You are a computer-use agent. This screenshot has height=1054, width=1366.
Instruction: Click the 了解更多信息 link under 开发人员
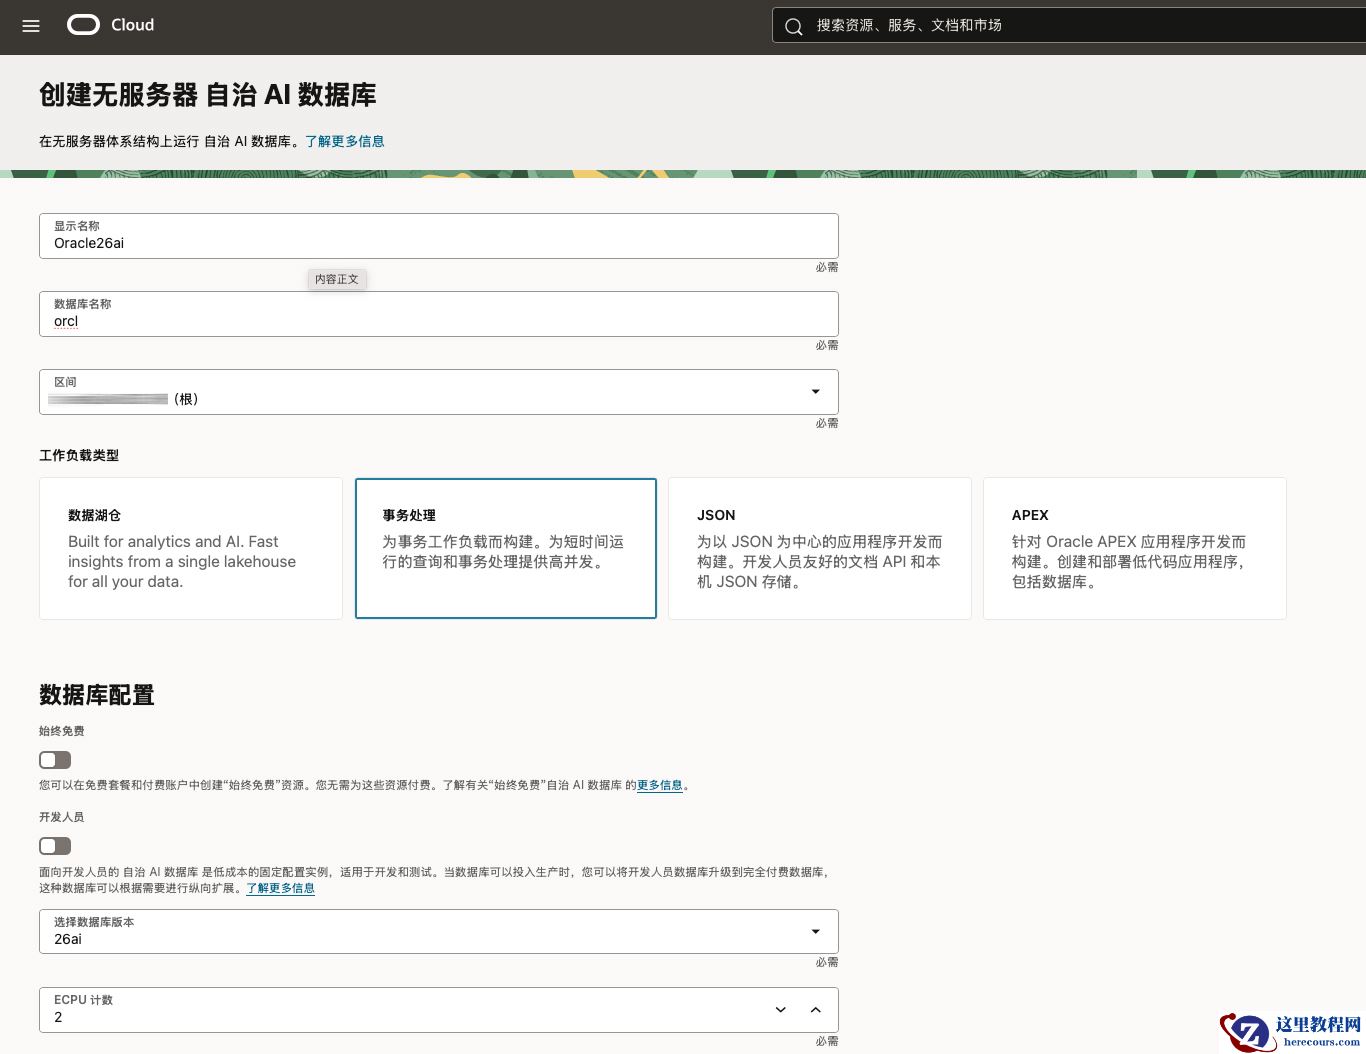[x=280, y=888]
